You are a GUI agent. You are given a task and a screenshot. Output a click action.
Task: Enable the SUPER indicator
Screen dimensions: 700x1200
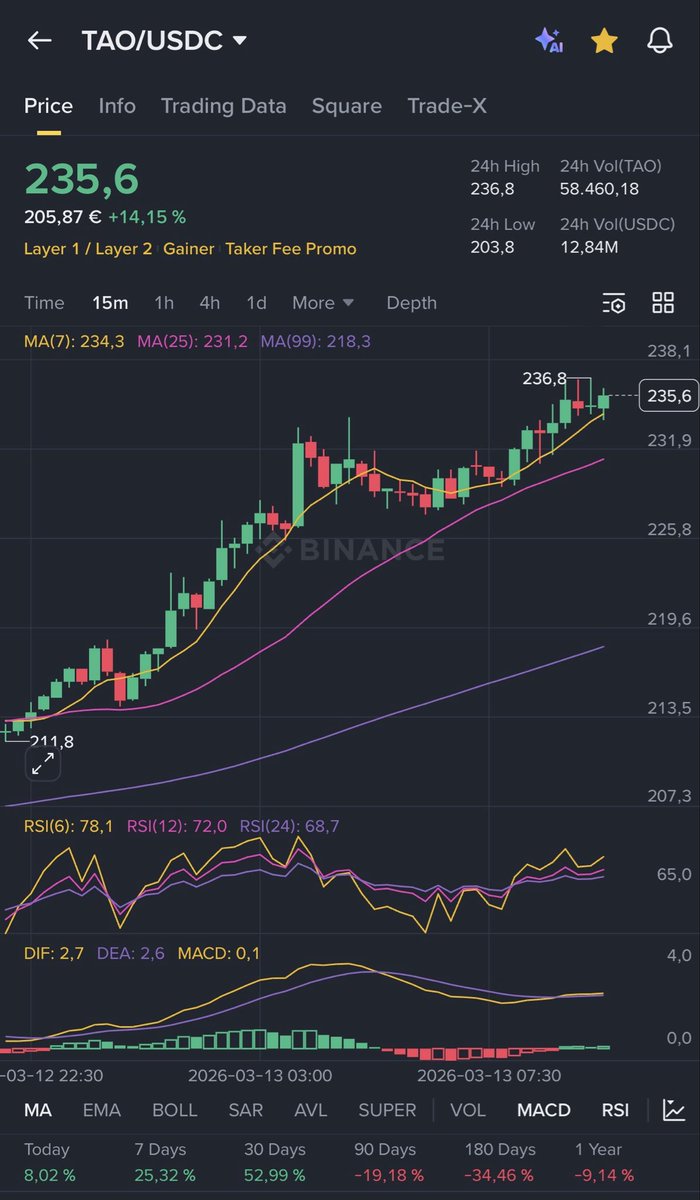pyautogui.click(x=387, y=1110)
